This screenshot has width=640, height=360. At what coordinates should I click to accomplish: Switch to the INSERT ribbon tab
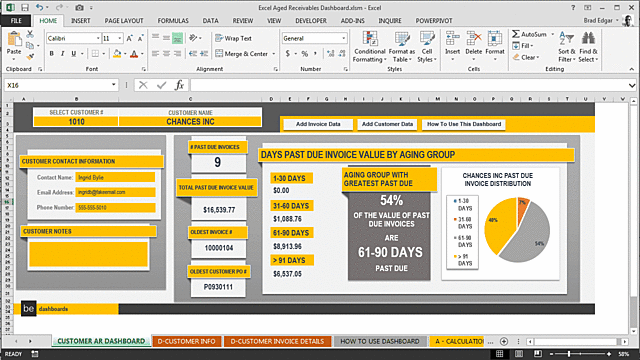click(x=80, y=20)
